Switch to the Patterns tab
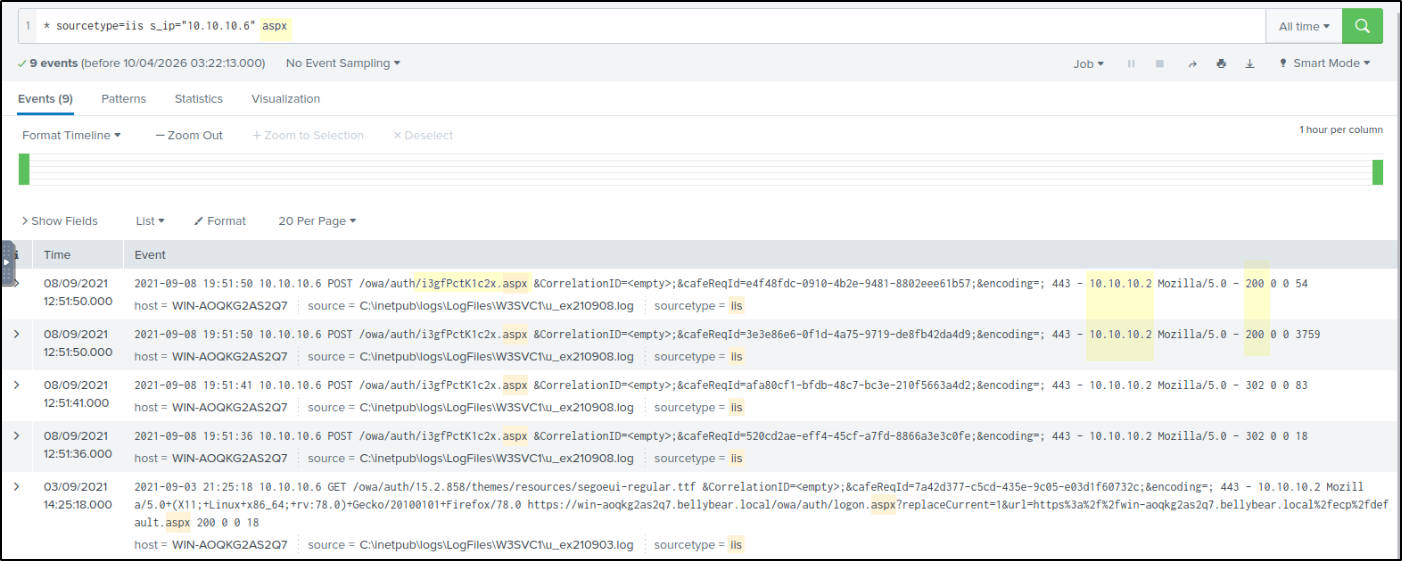This screenshot has height=561, width=1402. (x=123, y=99)
